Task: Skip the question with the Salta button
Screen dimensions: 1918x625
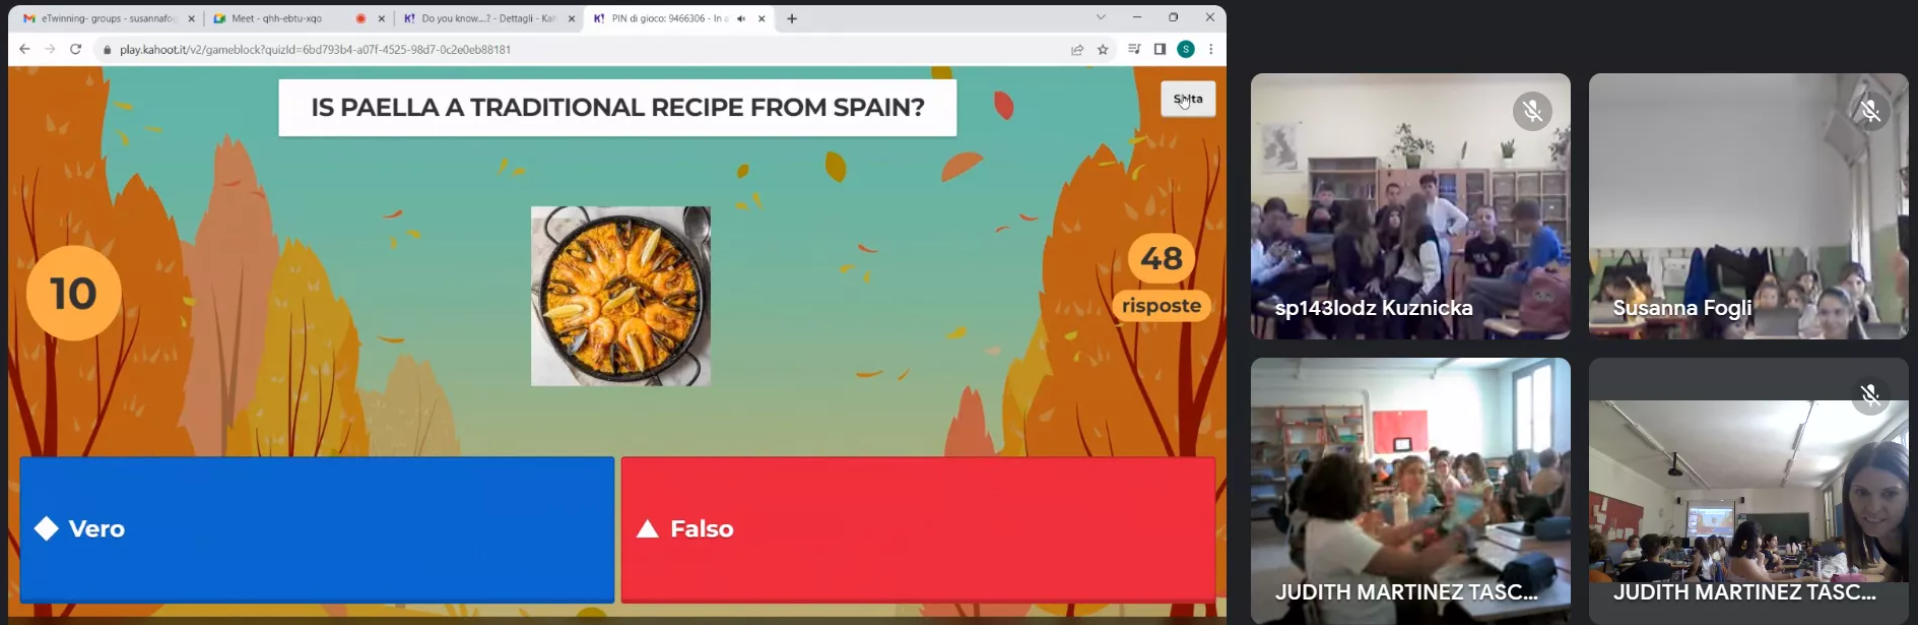Action: tap(1188, 99)
